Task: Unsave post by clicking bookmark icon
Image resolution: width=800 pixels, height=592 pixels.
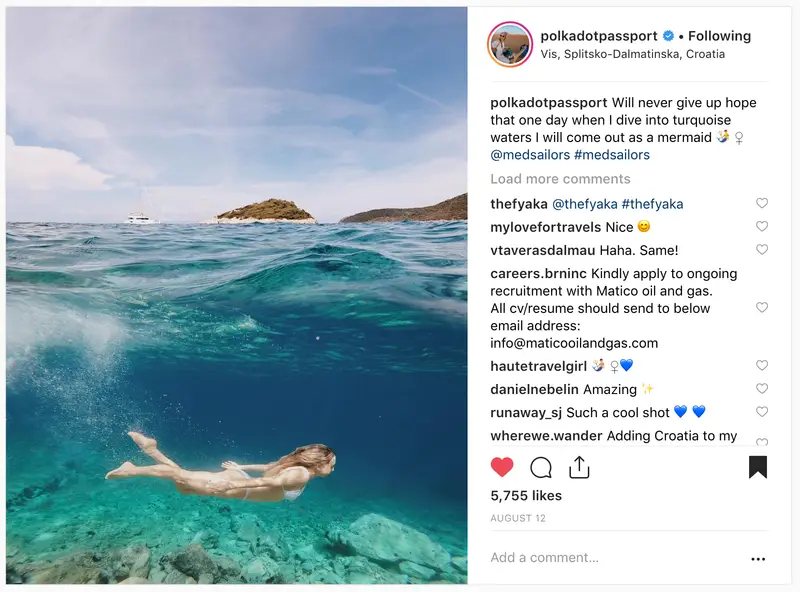Action: pyautogui.click(x=758, y=465)
